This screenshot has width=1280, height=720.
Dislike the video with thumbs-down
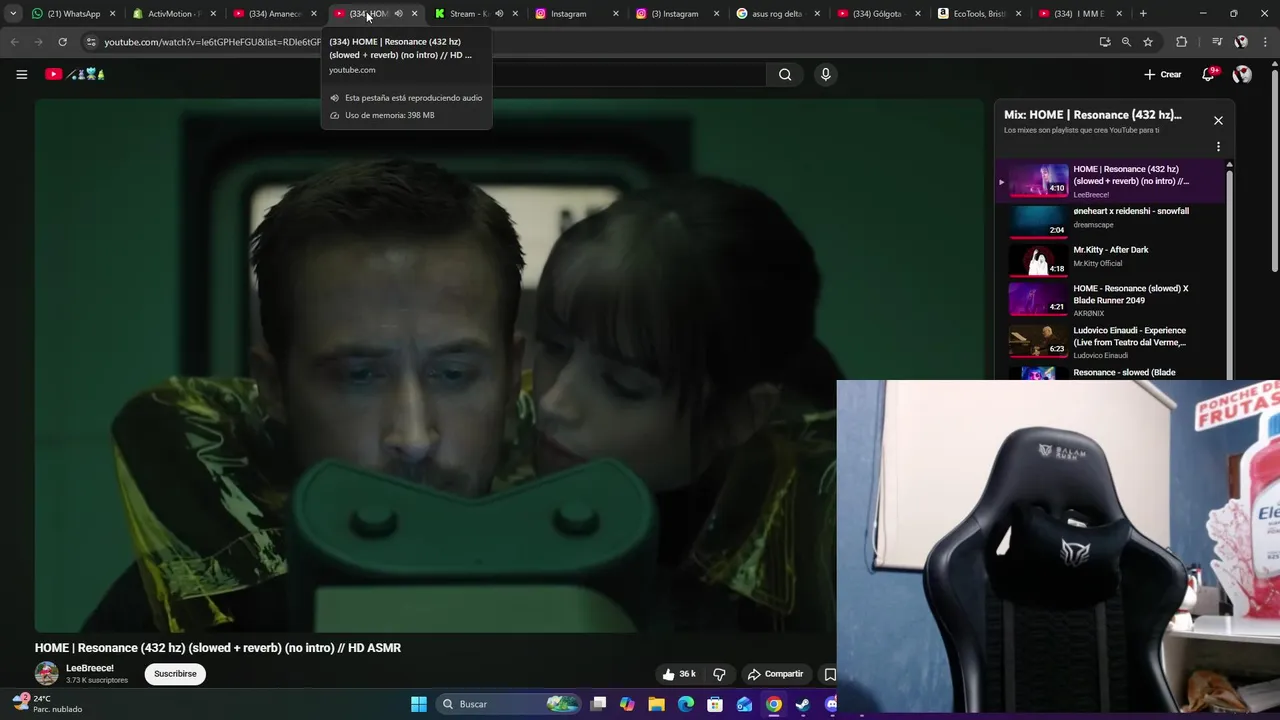tap(719, 674)
